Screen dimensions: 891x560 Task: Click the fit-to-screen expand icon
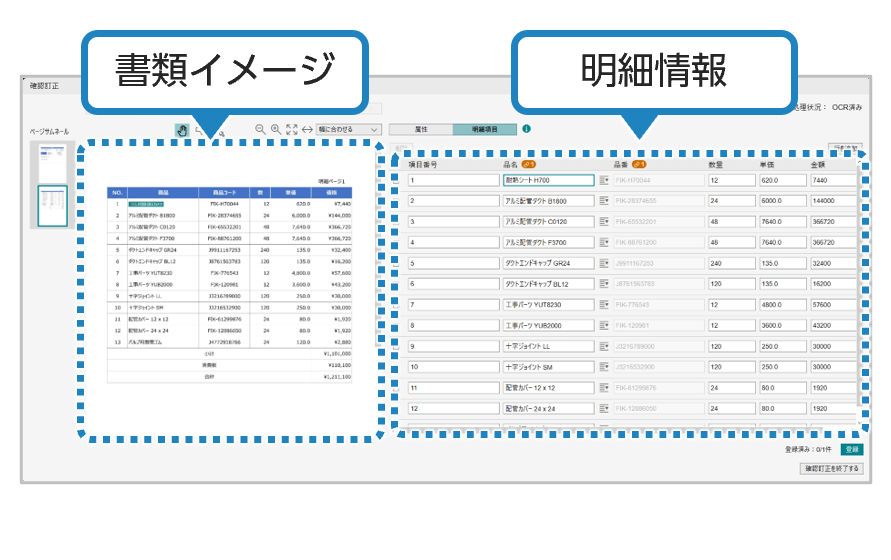(x=291, y=129)
